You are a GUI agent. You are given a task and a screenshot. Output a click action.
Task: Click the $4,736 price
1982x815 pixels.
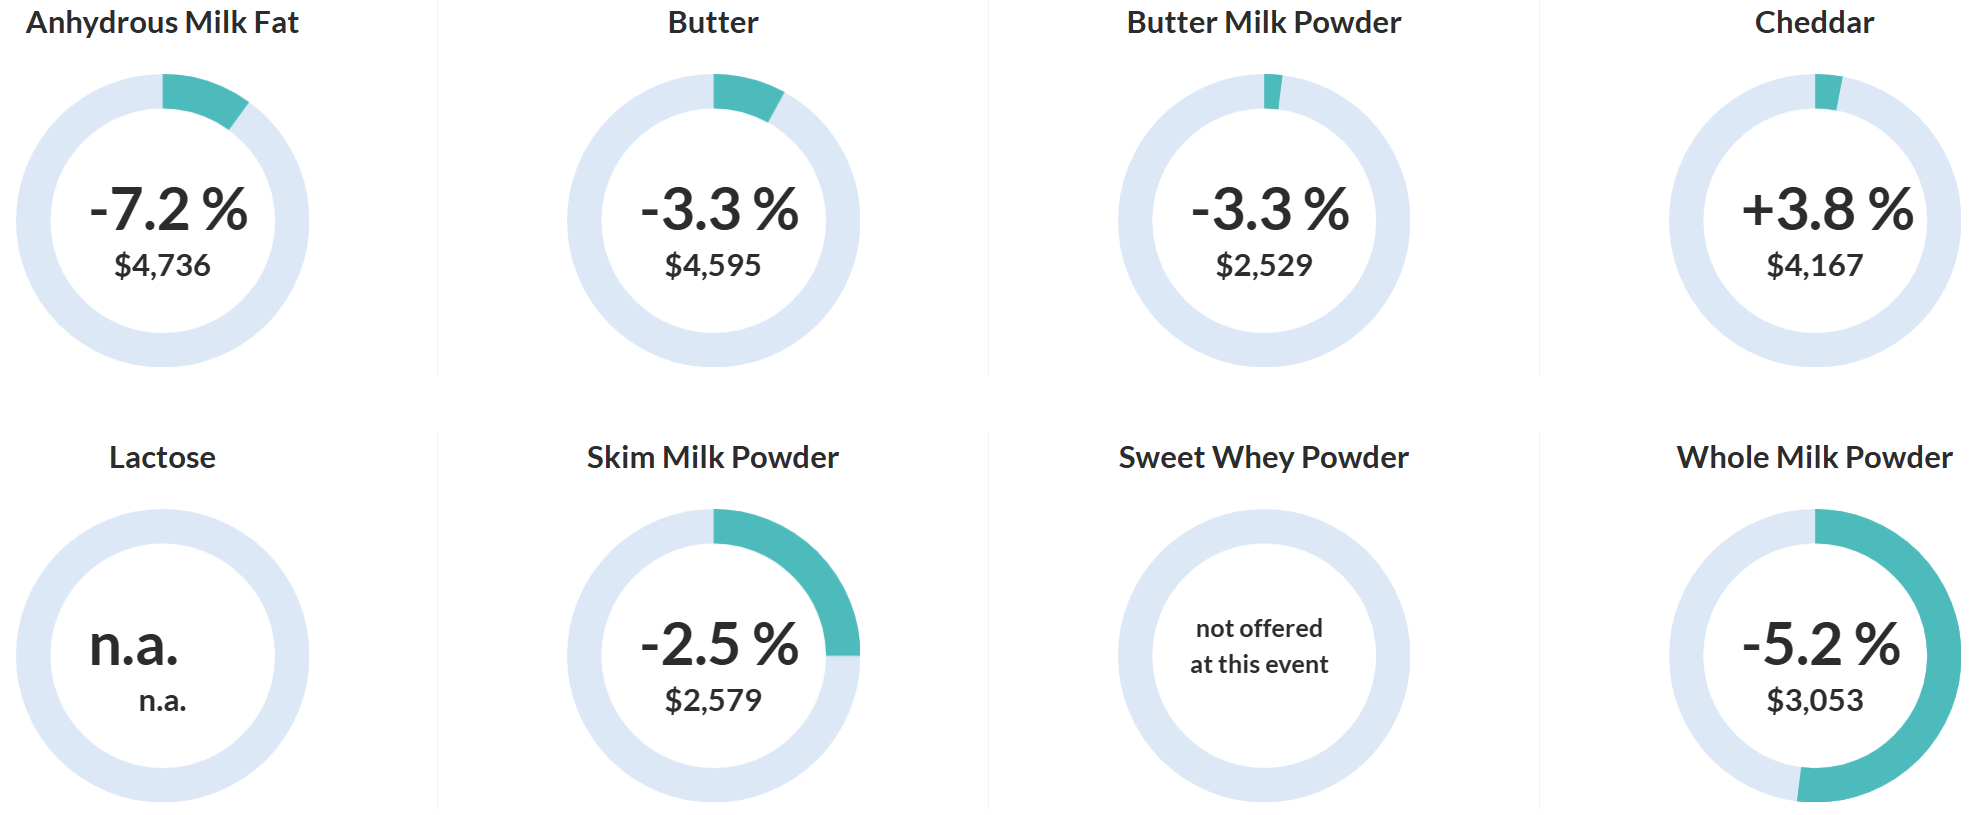pyautogui.click(x=162, y=265)
